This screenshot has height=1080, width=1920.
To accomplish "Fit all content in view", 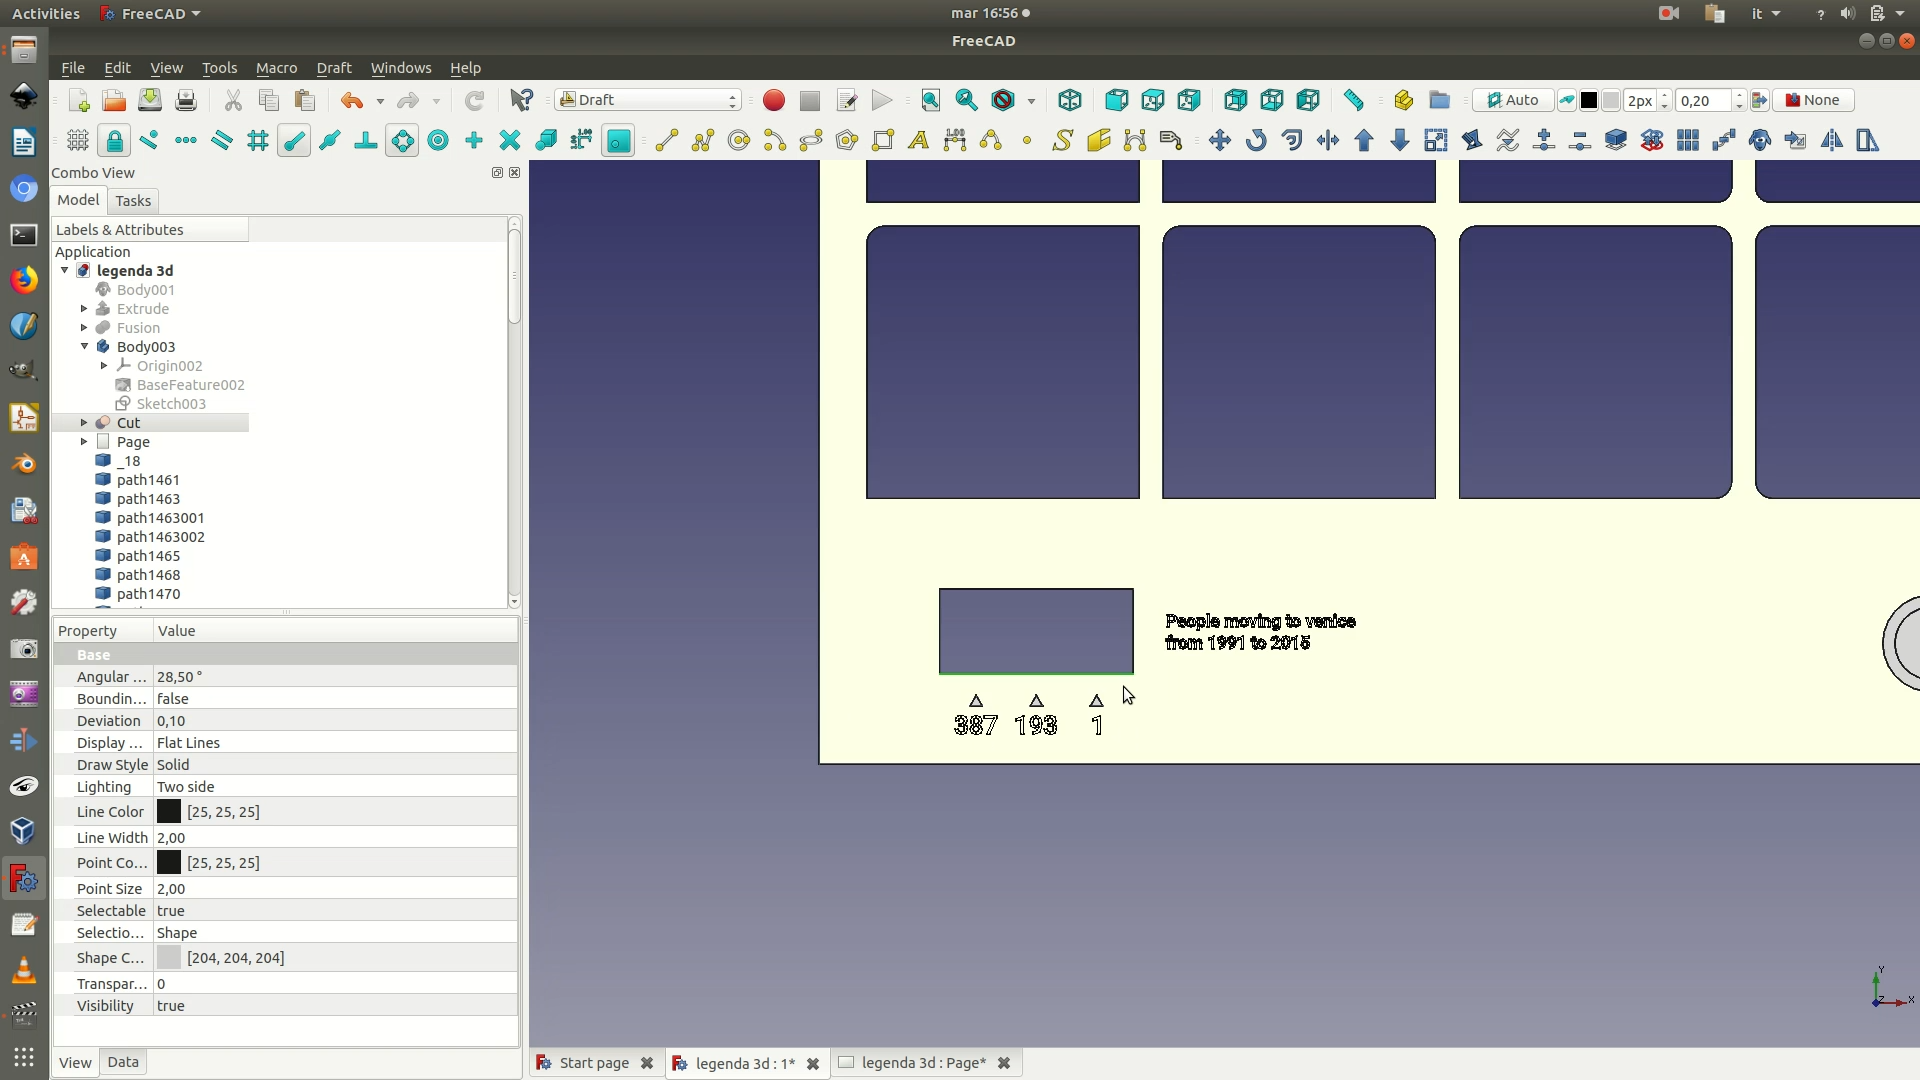I will coord(931,100).
